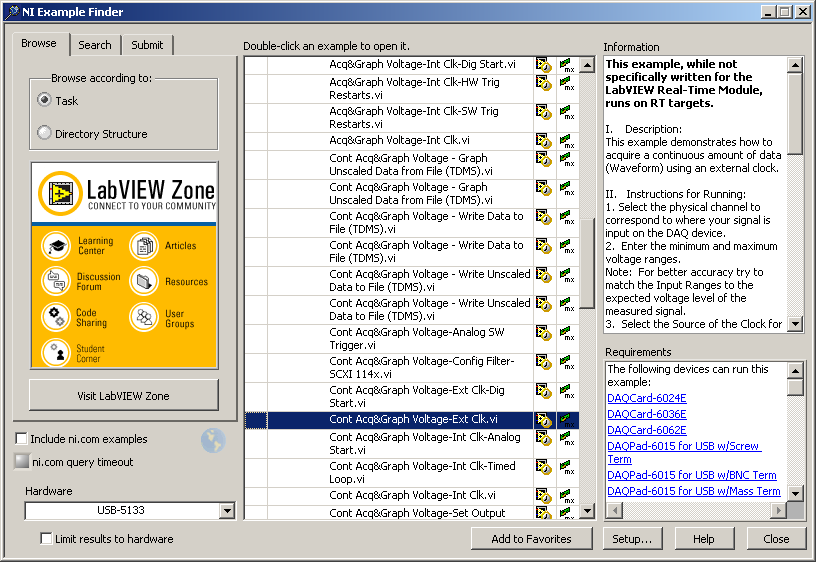
Task: Open DAQPad-6015 for USB w/BNC Term link
Action: (692, 475)
